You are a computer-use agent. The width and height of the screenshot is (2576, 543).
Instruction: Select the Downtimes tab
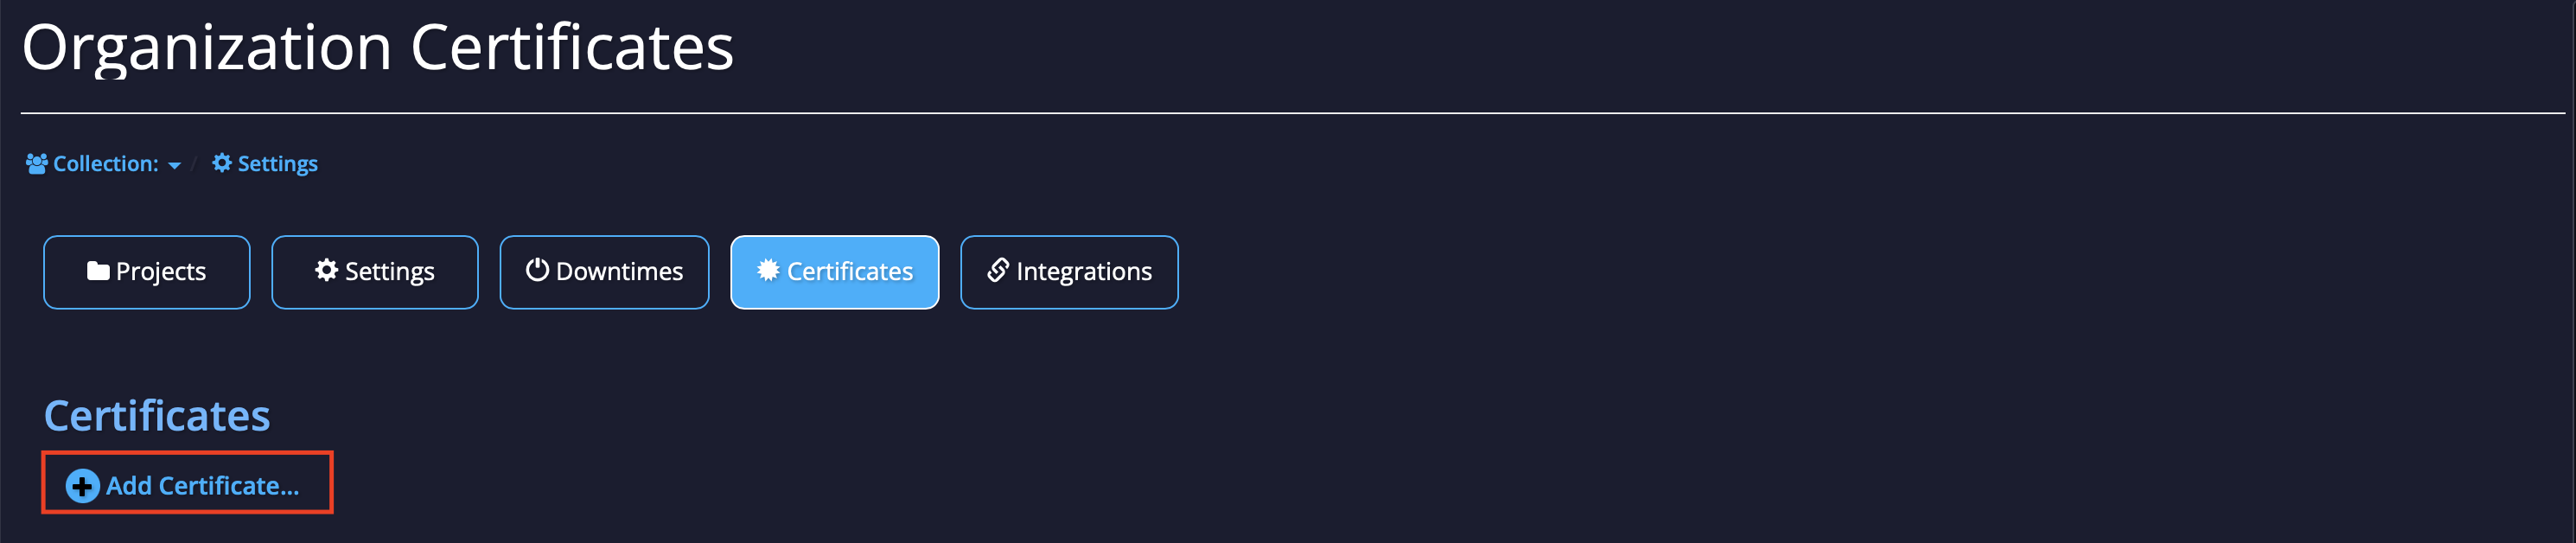click(604, 271)
